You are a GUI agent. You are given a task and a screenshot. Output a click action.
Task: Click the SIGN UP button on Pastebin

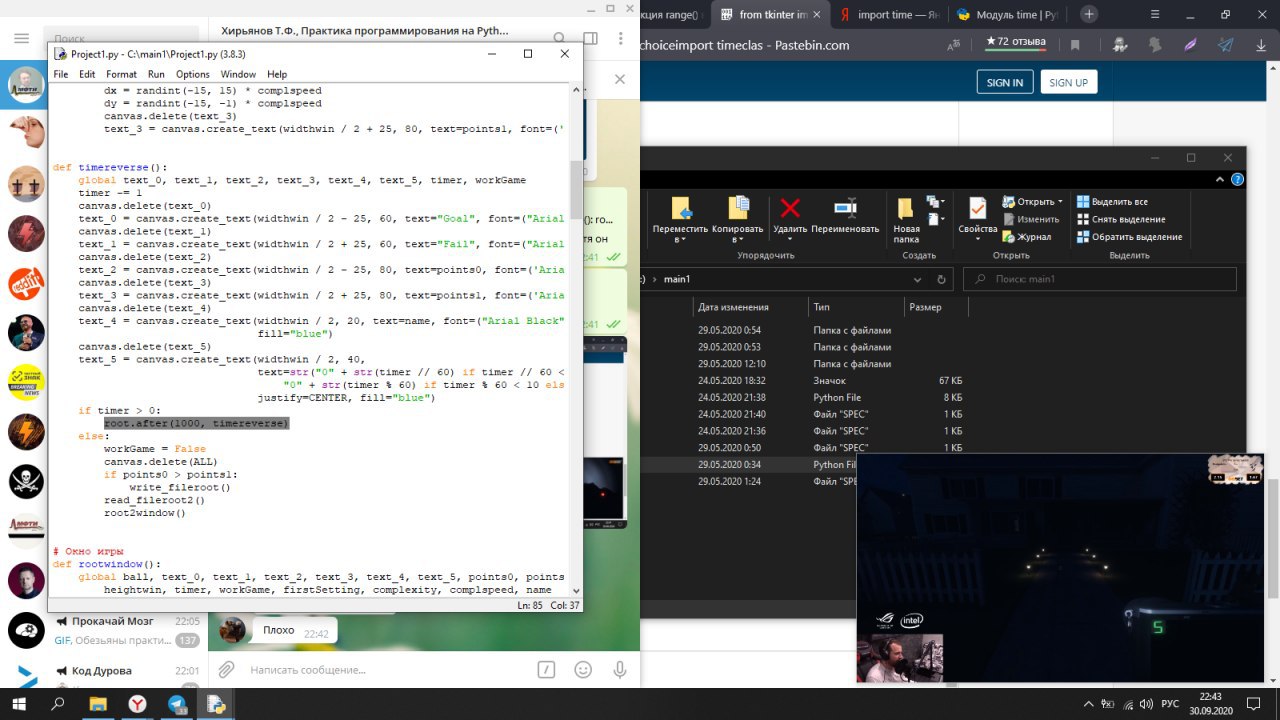coord(1068,82)
